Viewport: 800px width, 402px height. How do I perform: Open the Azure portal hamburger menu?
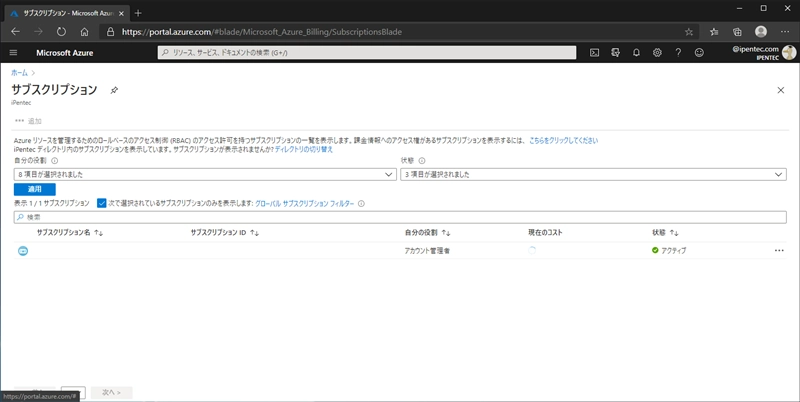point(13,53)
